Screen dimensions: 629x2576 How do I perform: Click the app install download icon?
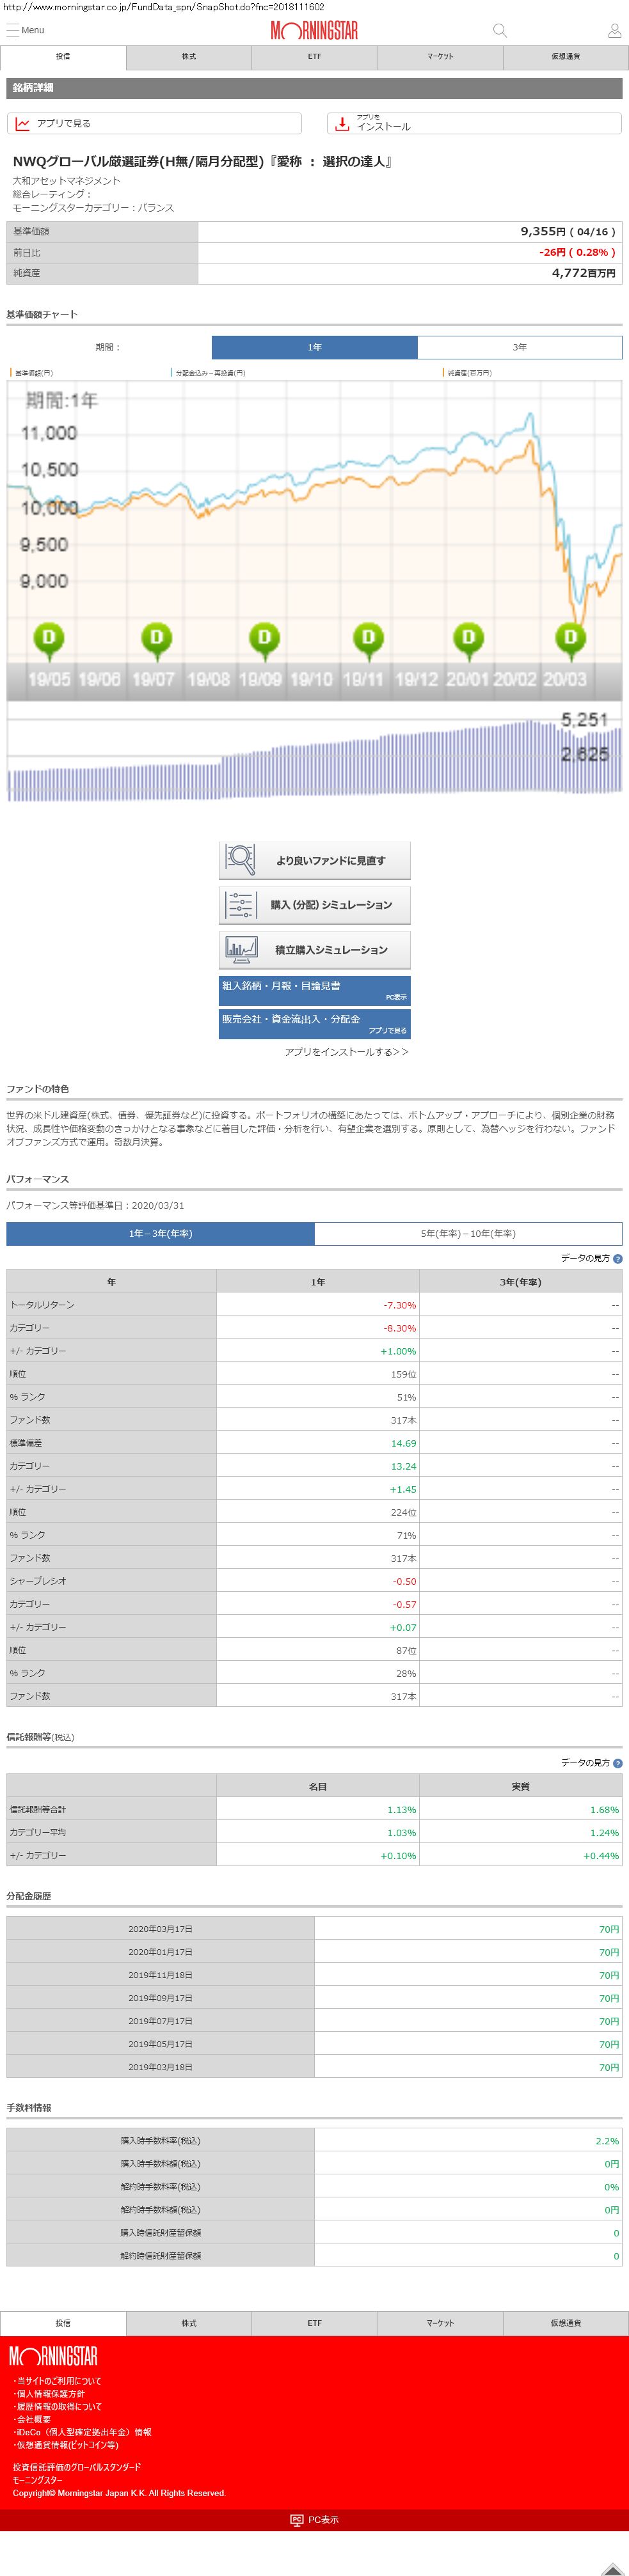[x=342, y=124]
